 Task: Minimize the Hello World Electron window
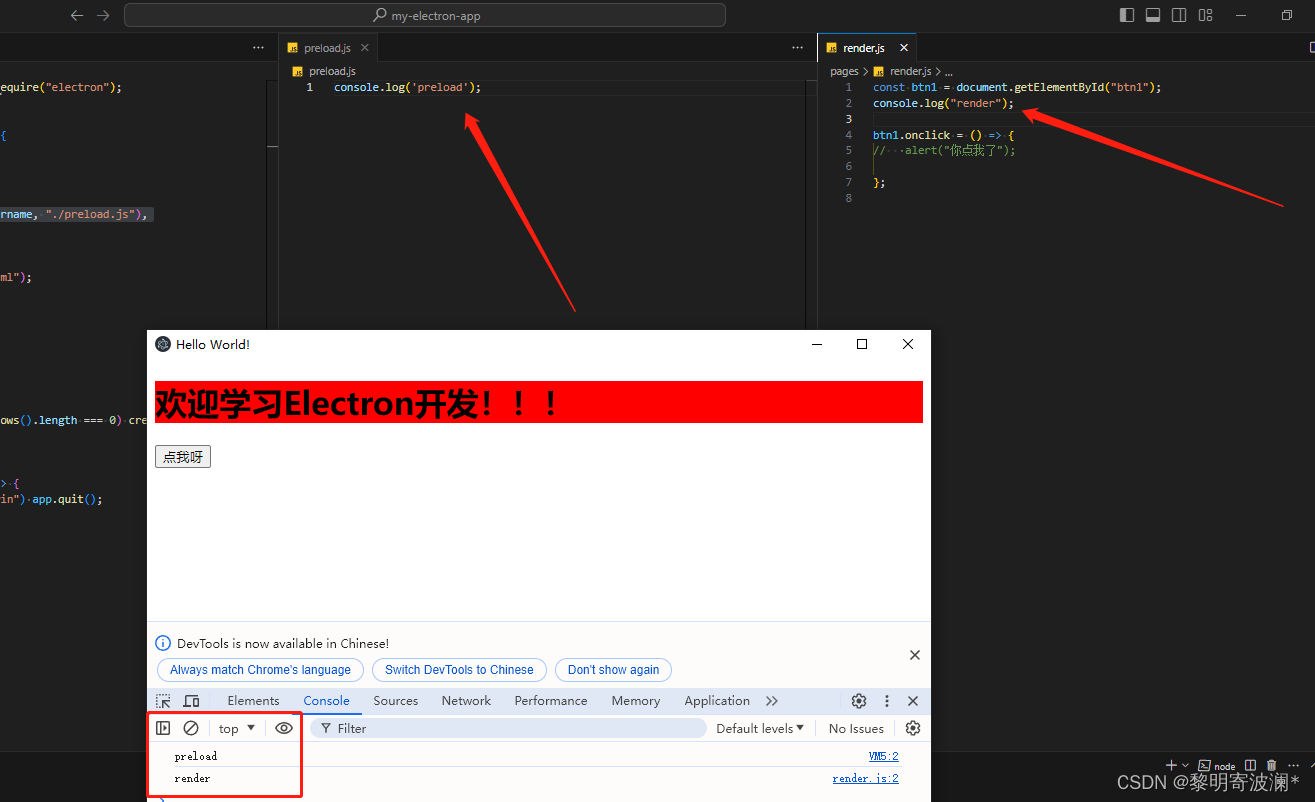[817, 344]
